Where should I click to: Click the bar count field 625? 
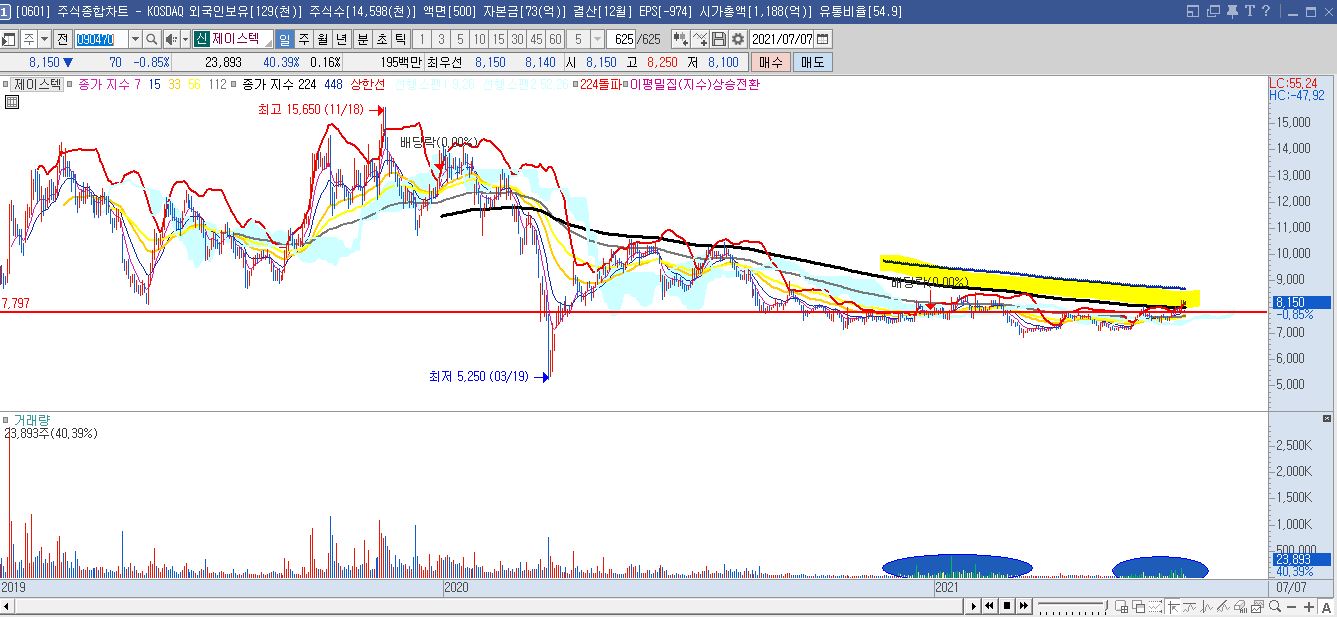[635, 39]
